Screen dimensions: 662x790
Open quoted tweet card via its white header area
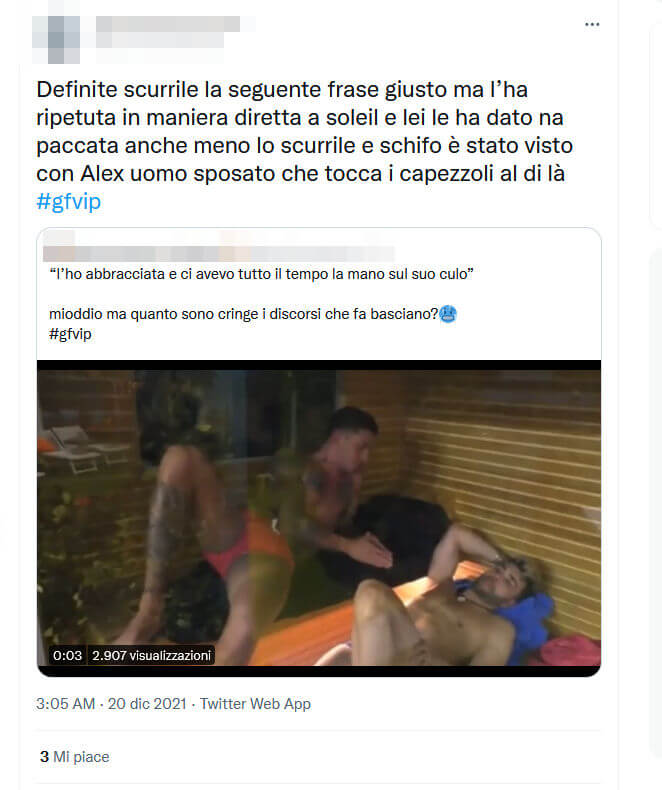pyautogui.click(x=319, y=294)
